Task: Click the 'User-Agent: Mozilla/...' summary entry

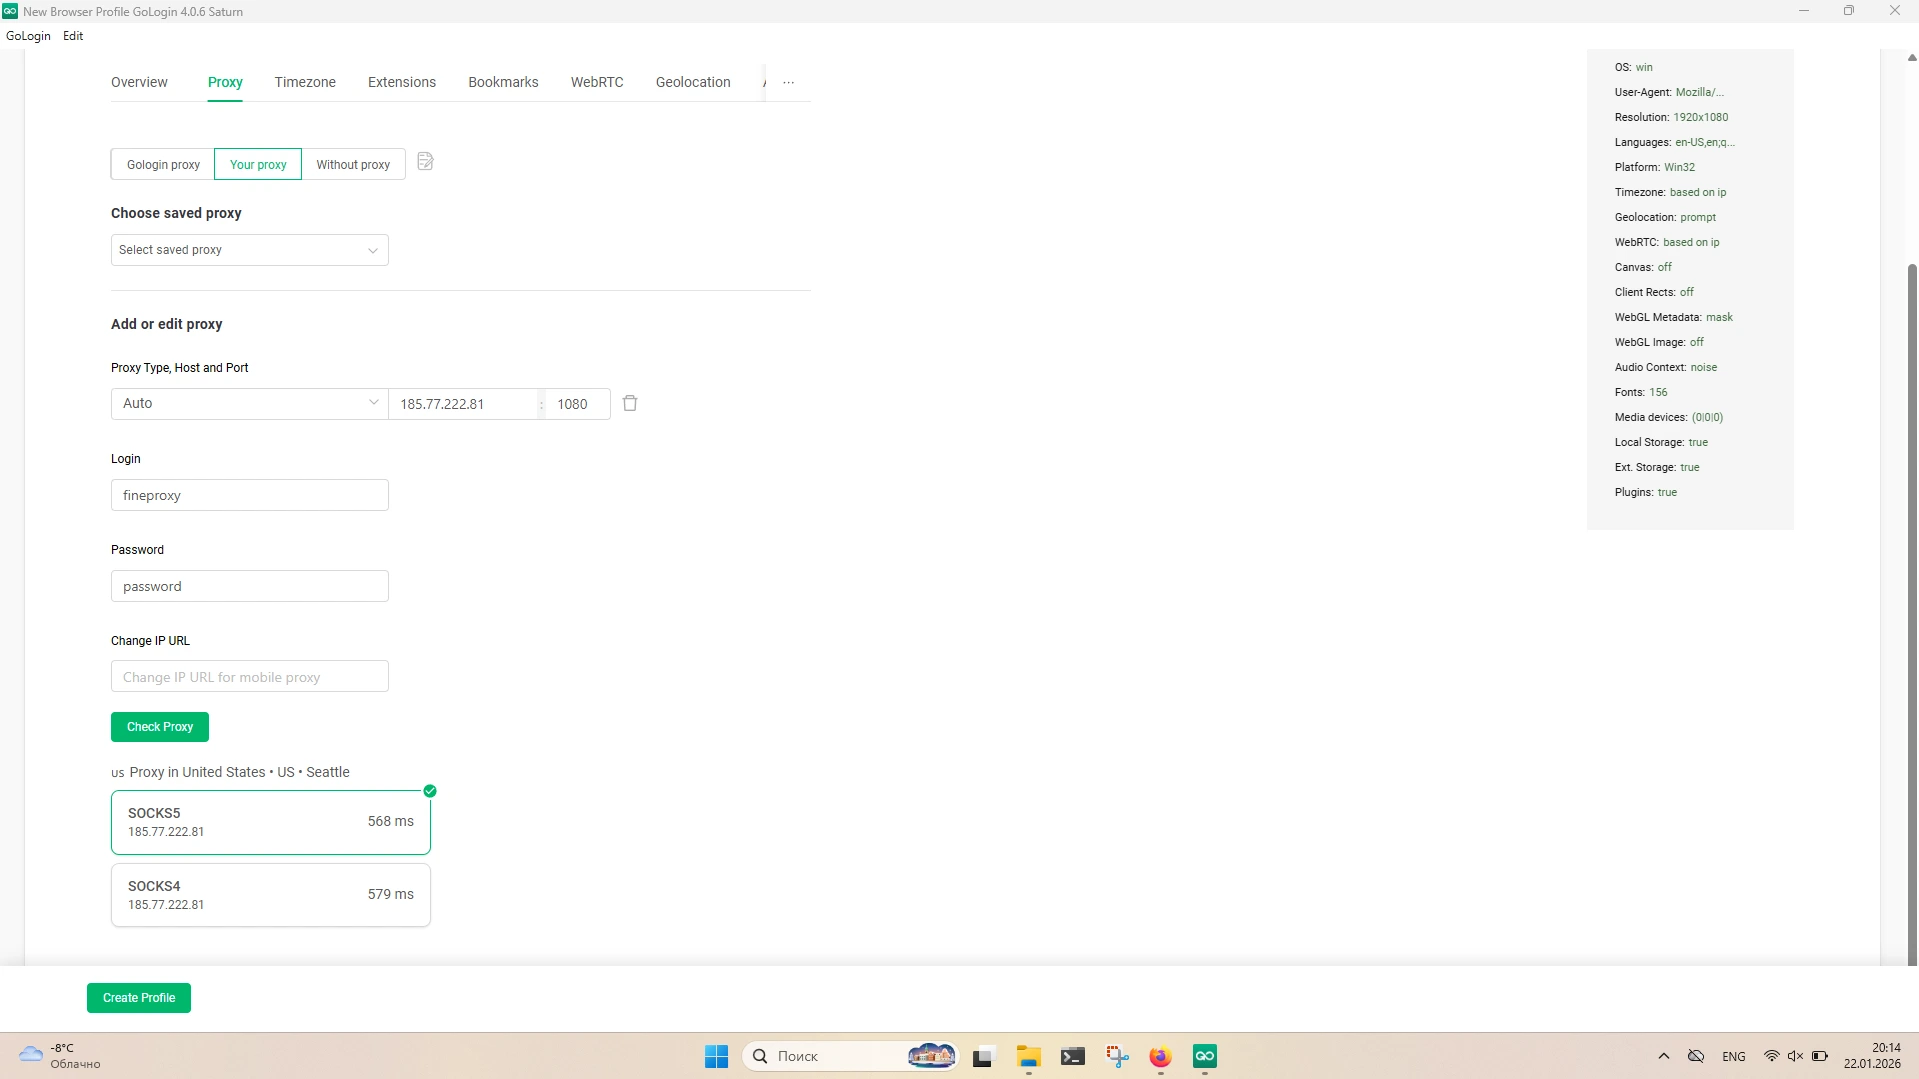Action: (x=1669, y=92)
